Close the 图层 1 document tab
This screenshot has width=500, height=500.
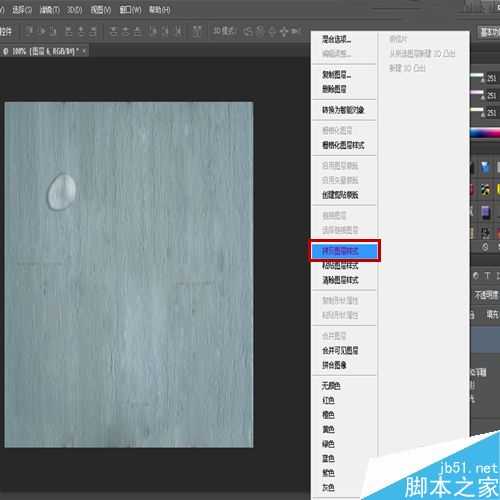[84, 51]
